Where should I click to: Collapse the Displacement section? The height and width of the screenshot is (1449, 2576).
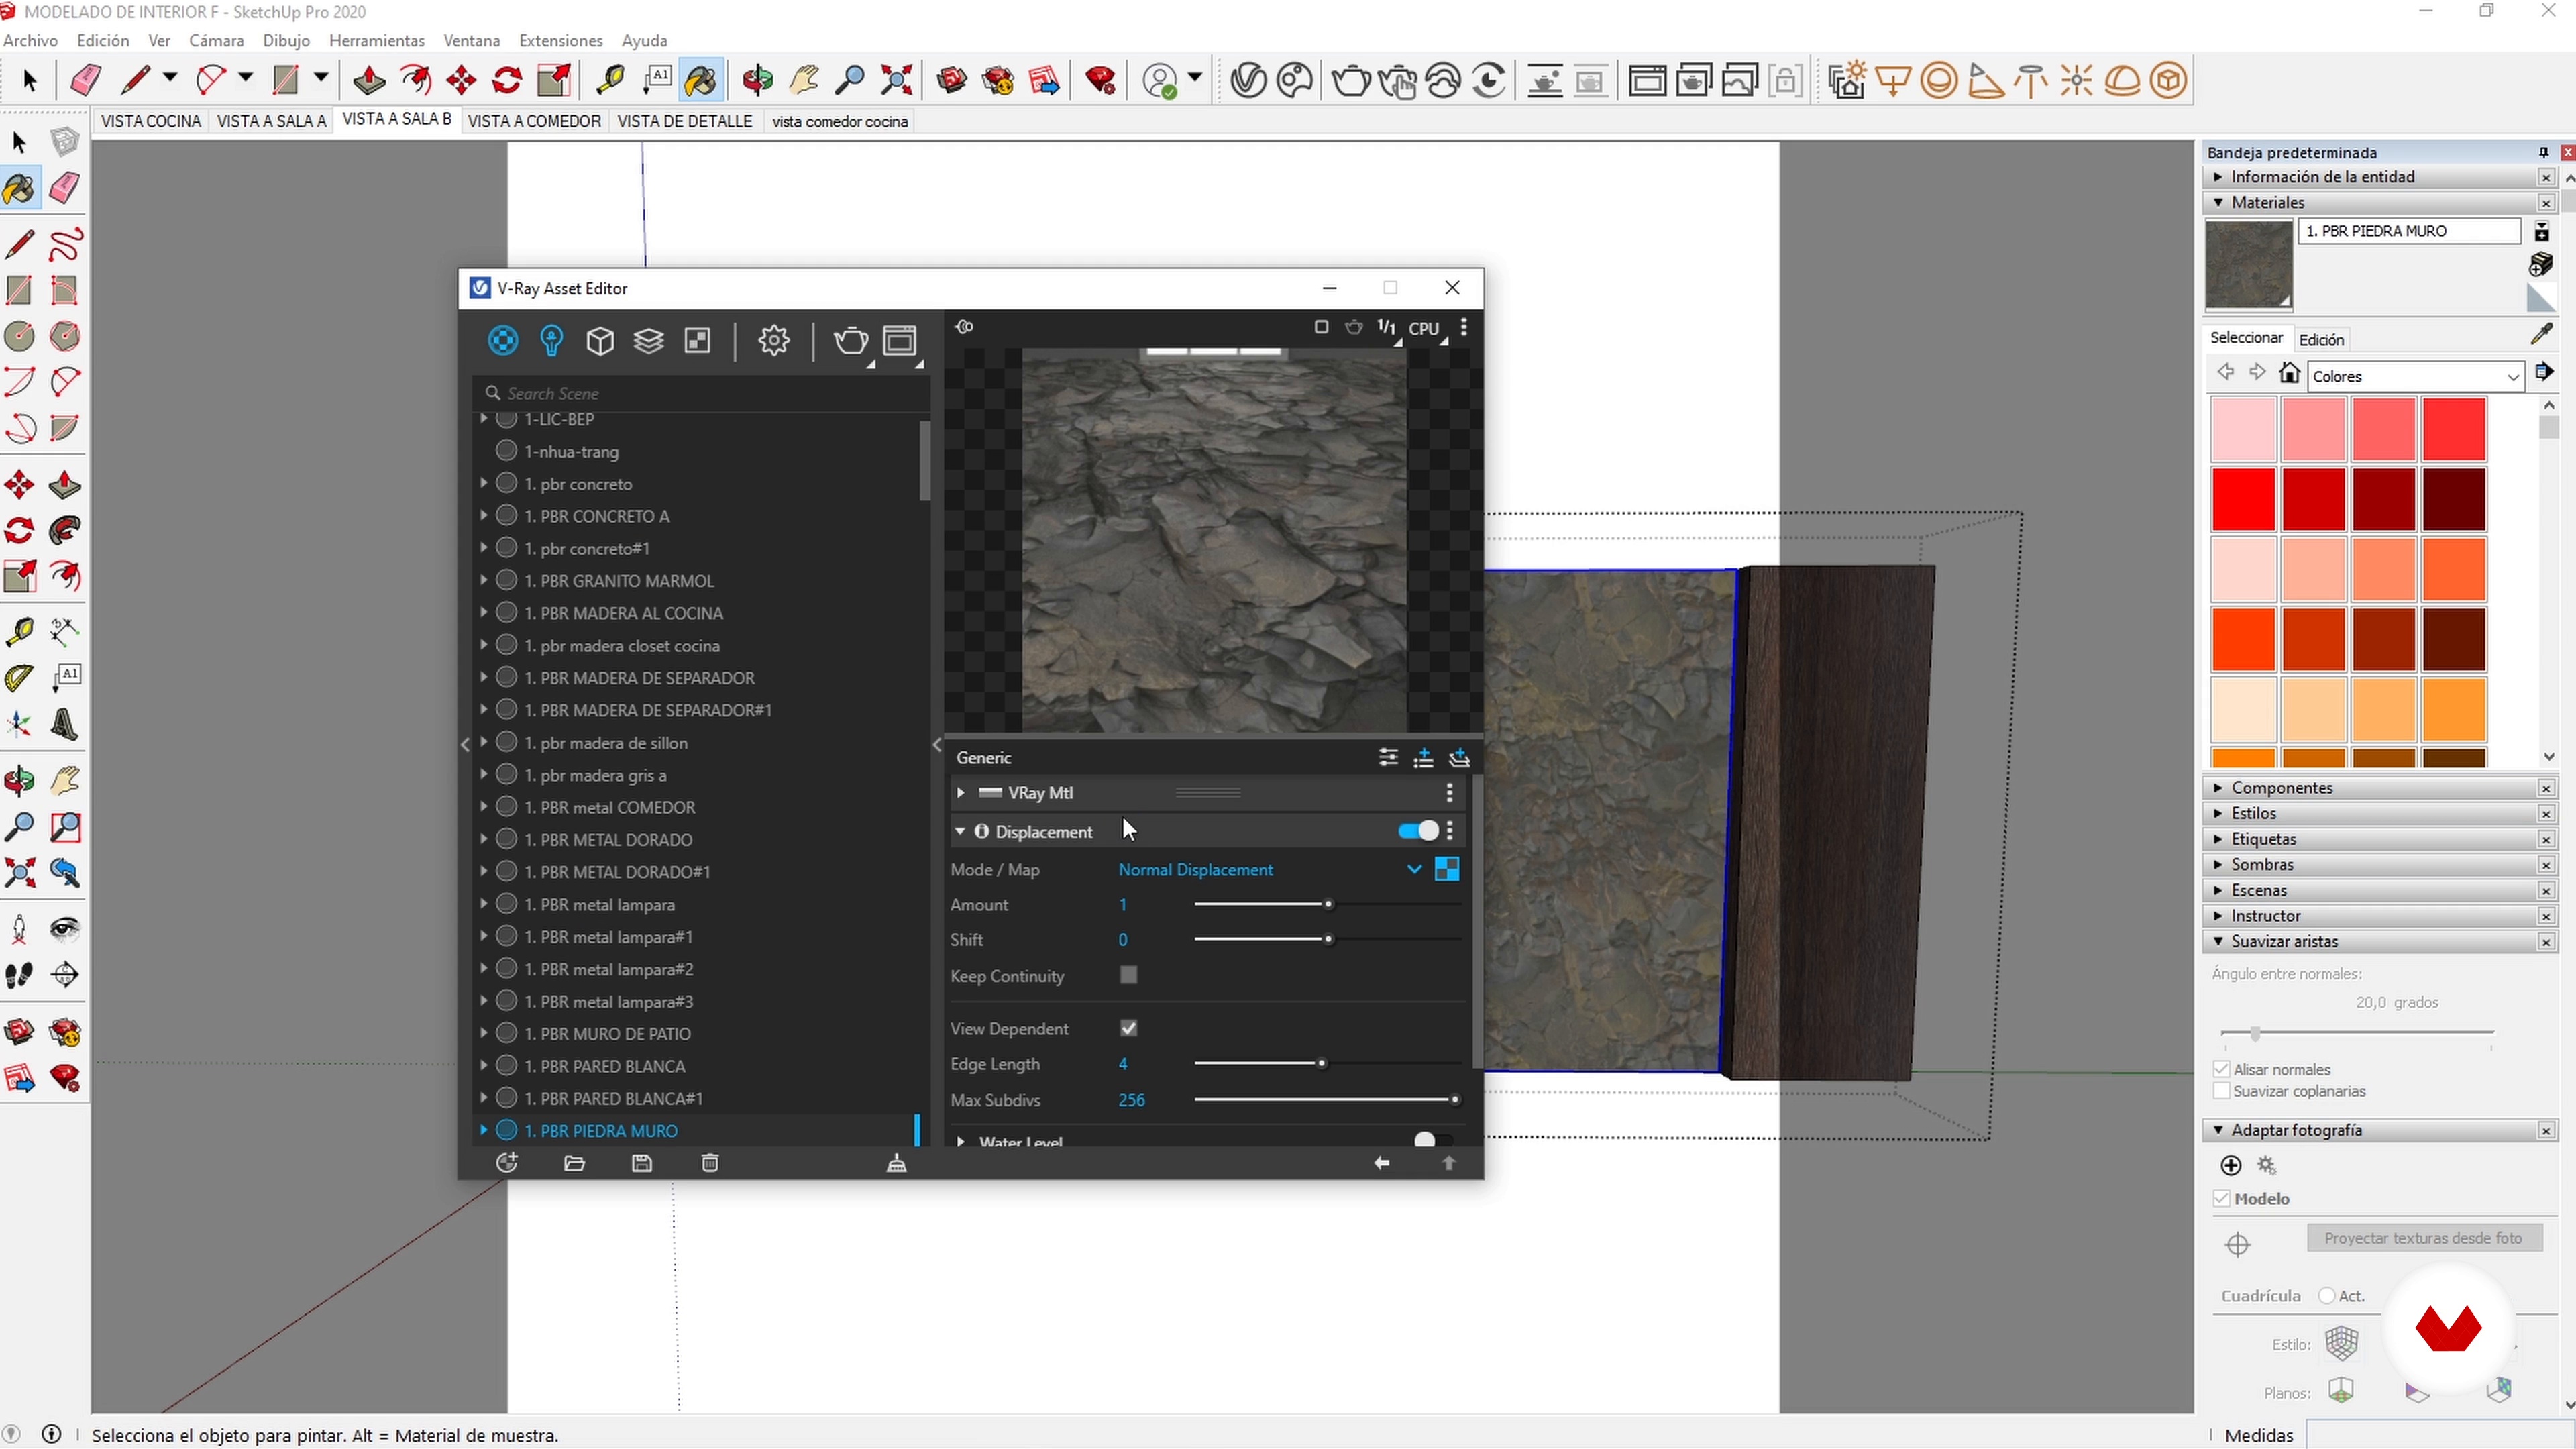point(960,831)
